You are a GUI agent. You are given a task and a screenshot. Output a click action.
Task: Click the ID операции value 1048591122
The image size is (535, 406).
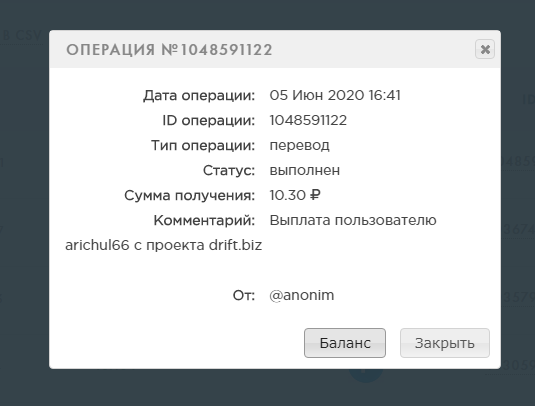tap(308, 120)
